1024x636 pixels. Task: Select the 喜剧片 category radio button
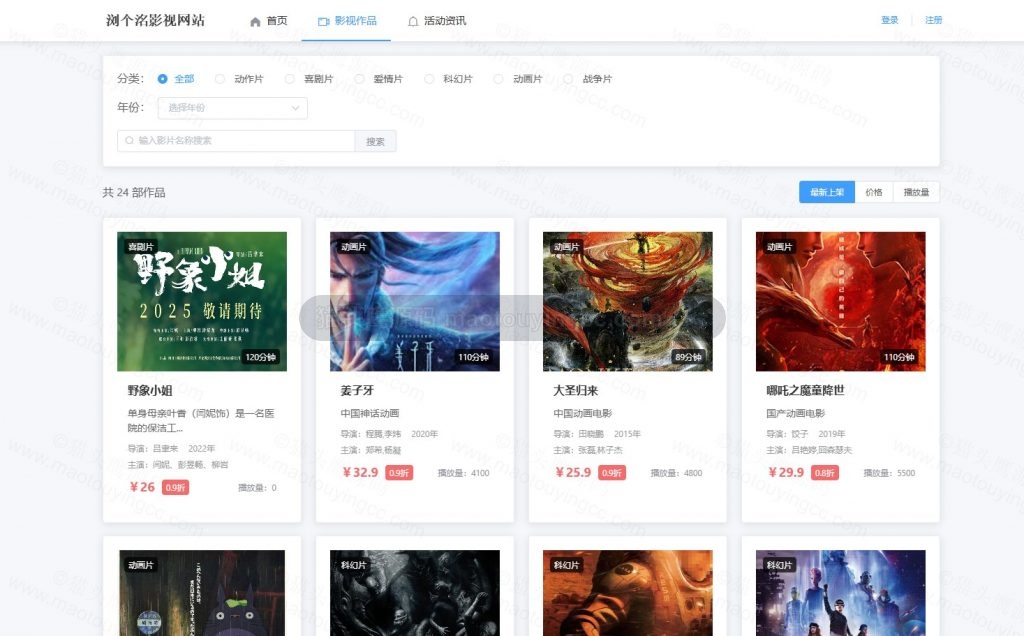point(289,79)
